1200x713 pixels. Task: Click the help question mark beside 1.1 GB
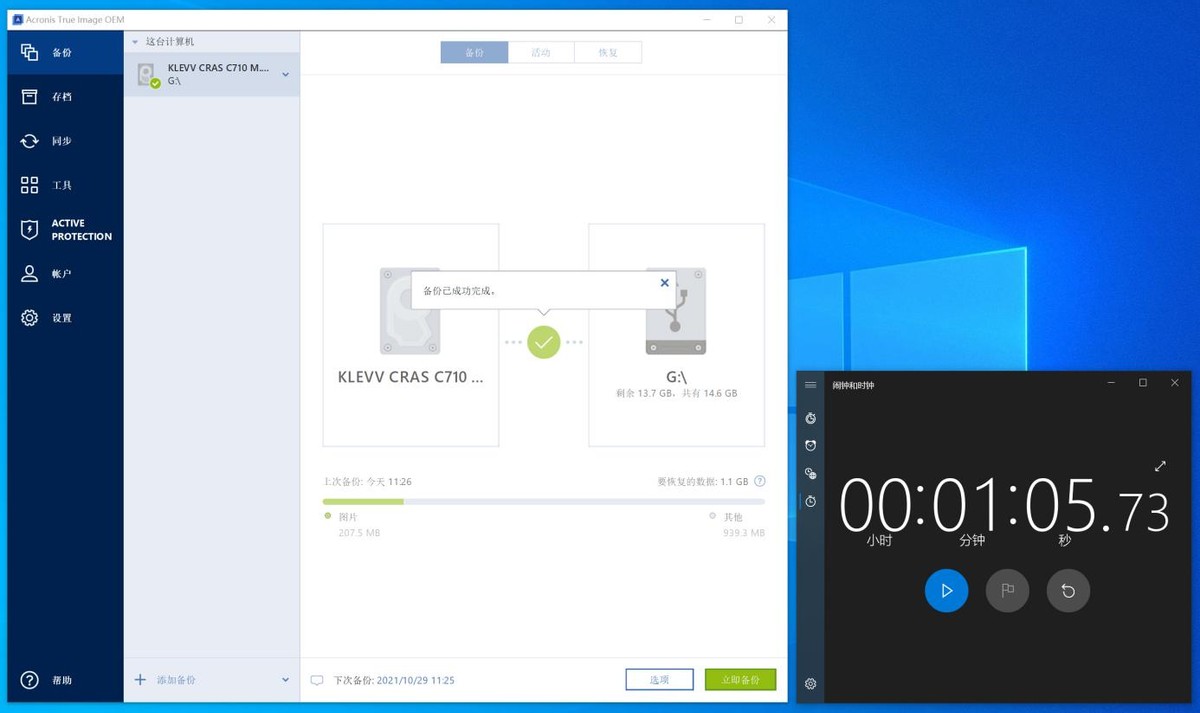click(x=760, y=481)
